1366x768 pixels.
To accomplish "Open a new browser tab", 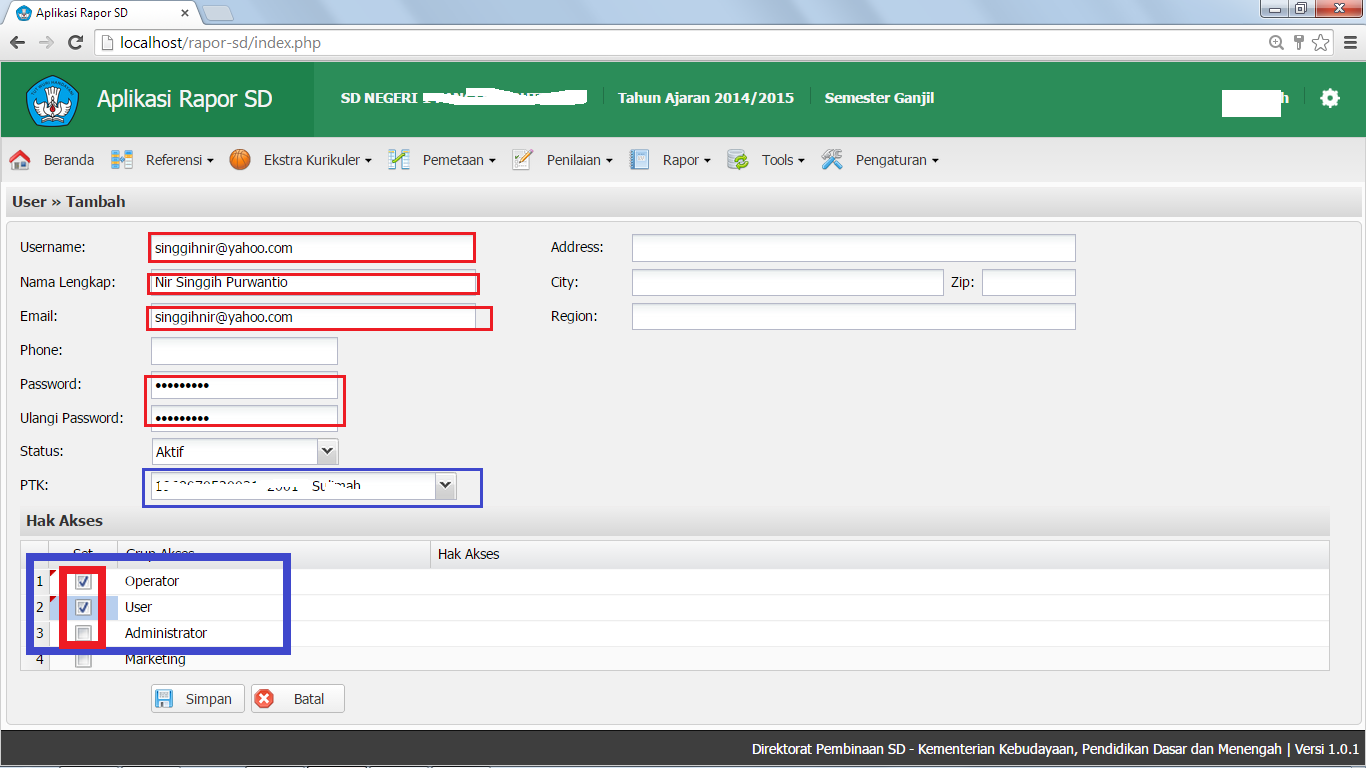I will pyautogui.click(x=218, y=13).
